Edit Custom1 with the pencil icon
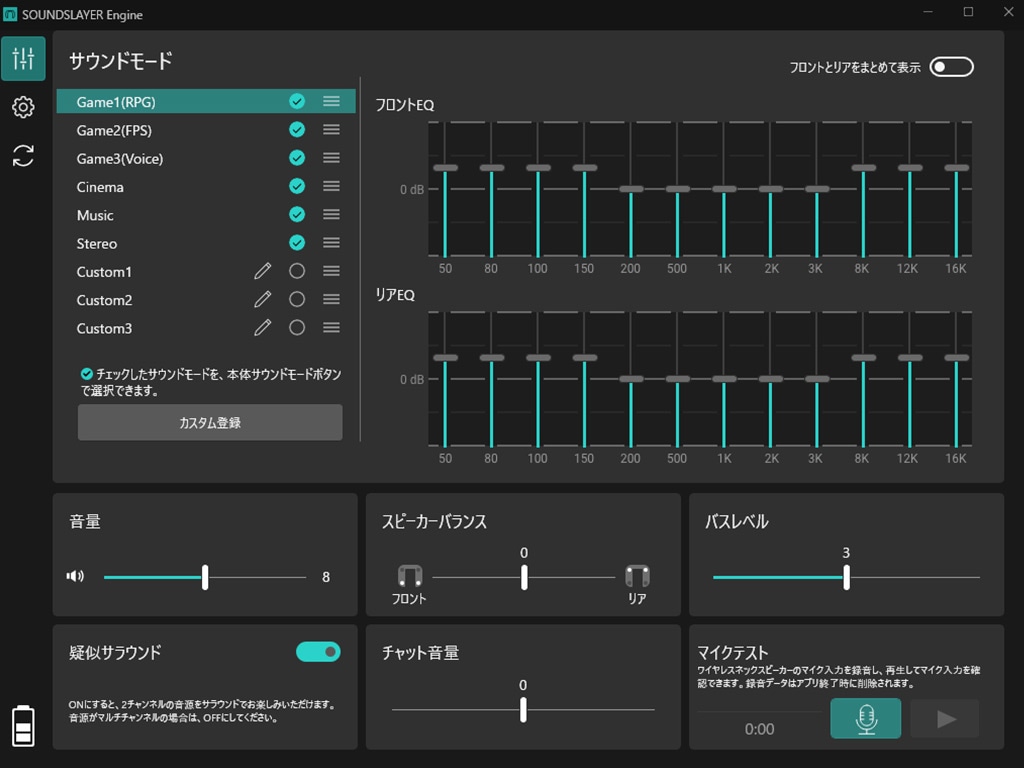 pyautogui.click(x=263, y=271)
